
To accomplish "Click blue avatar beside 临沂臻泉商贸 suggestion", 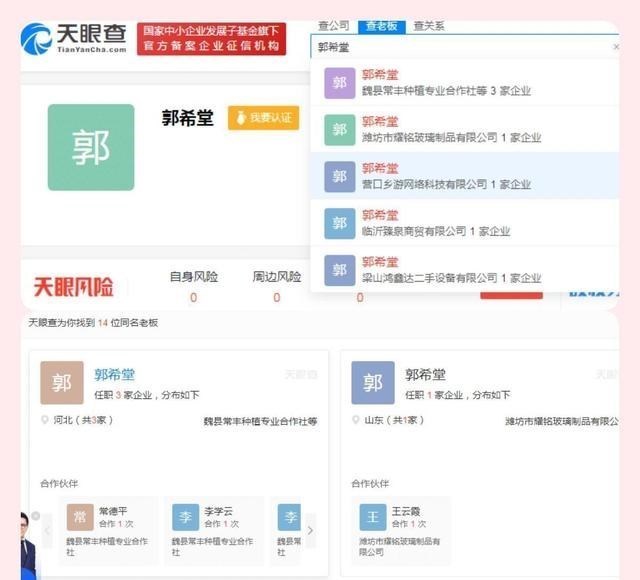I will point(340,223).
